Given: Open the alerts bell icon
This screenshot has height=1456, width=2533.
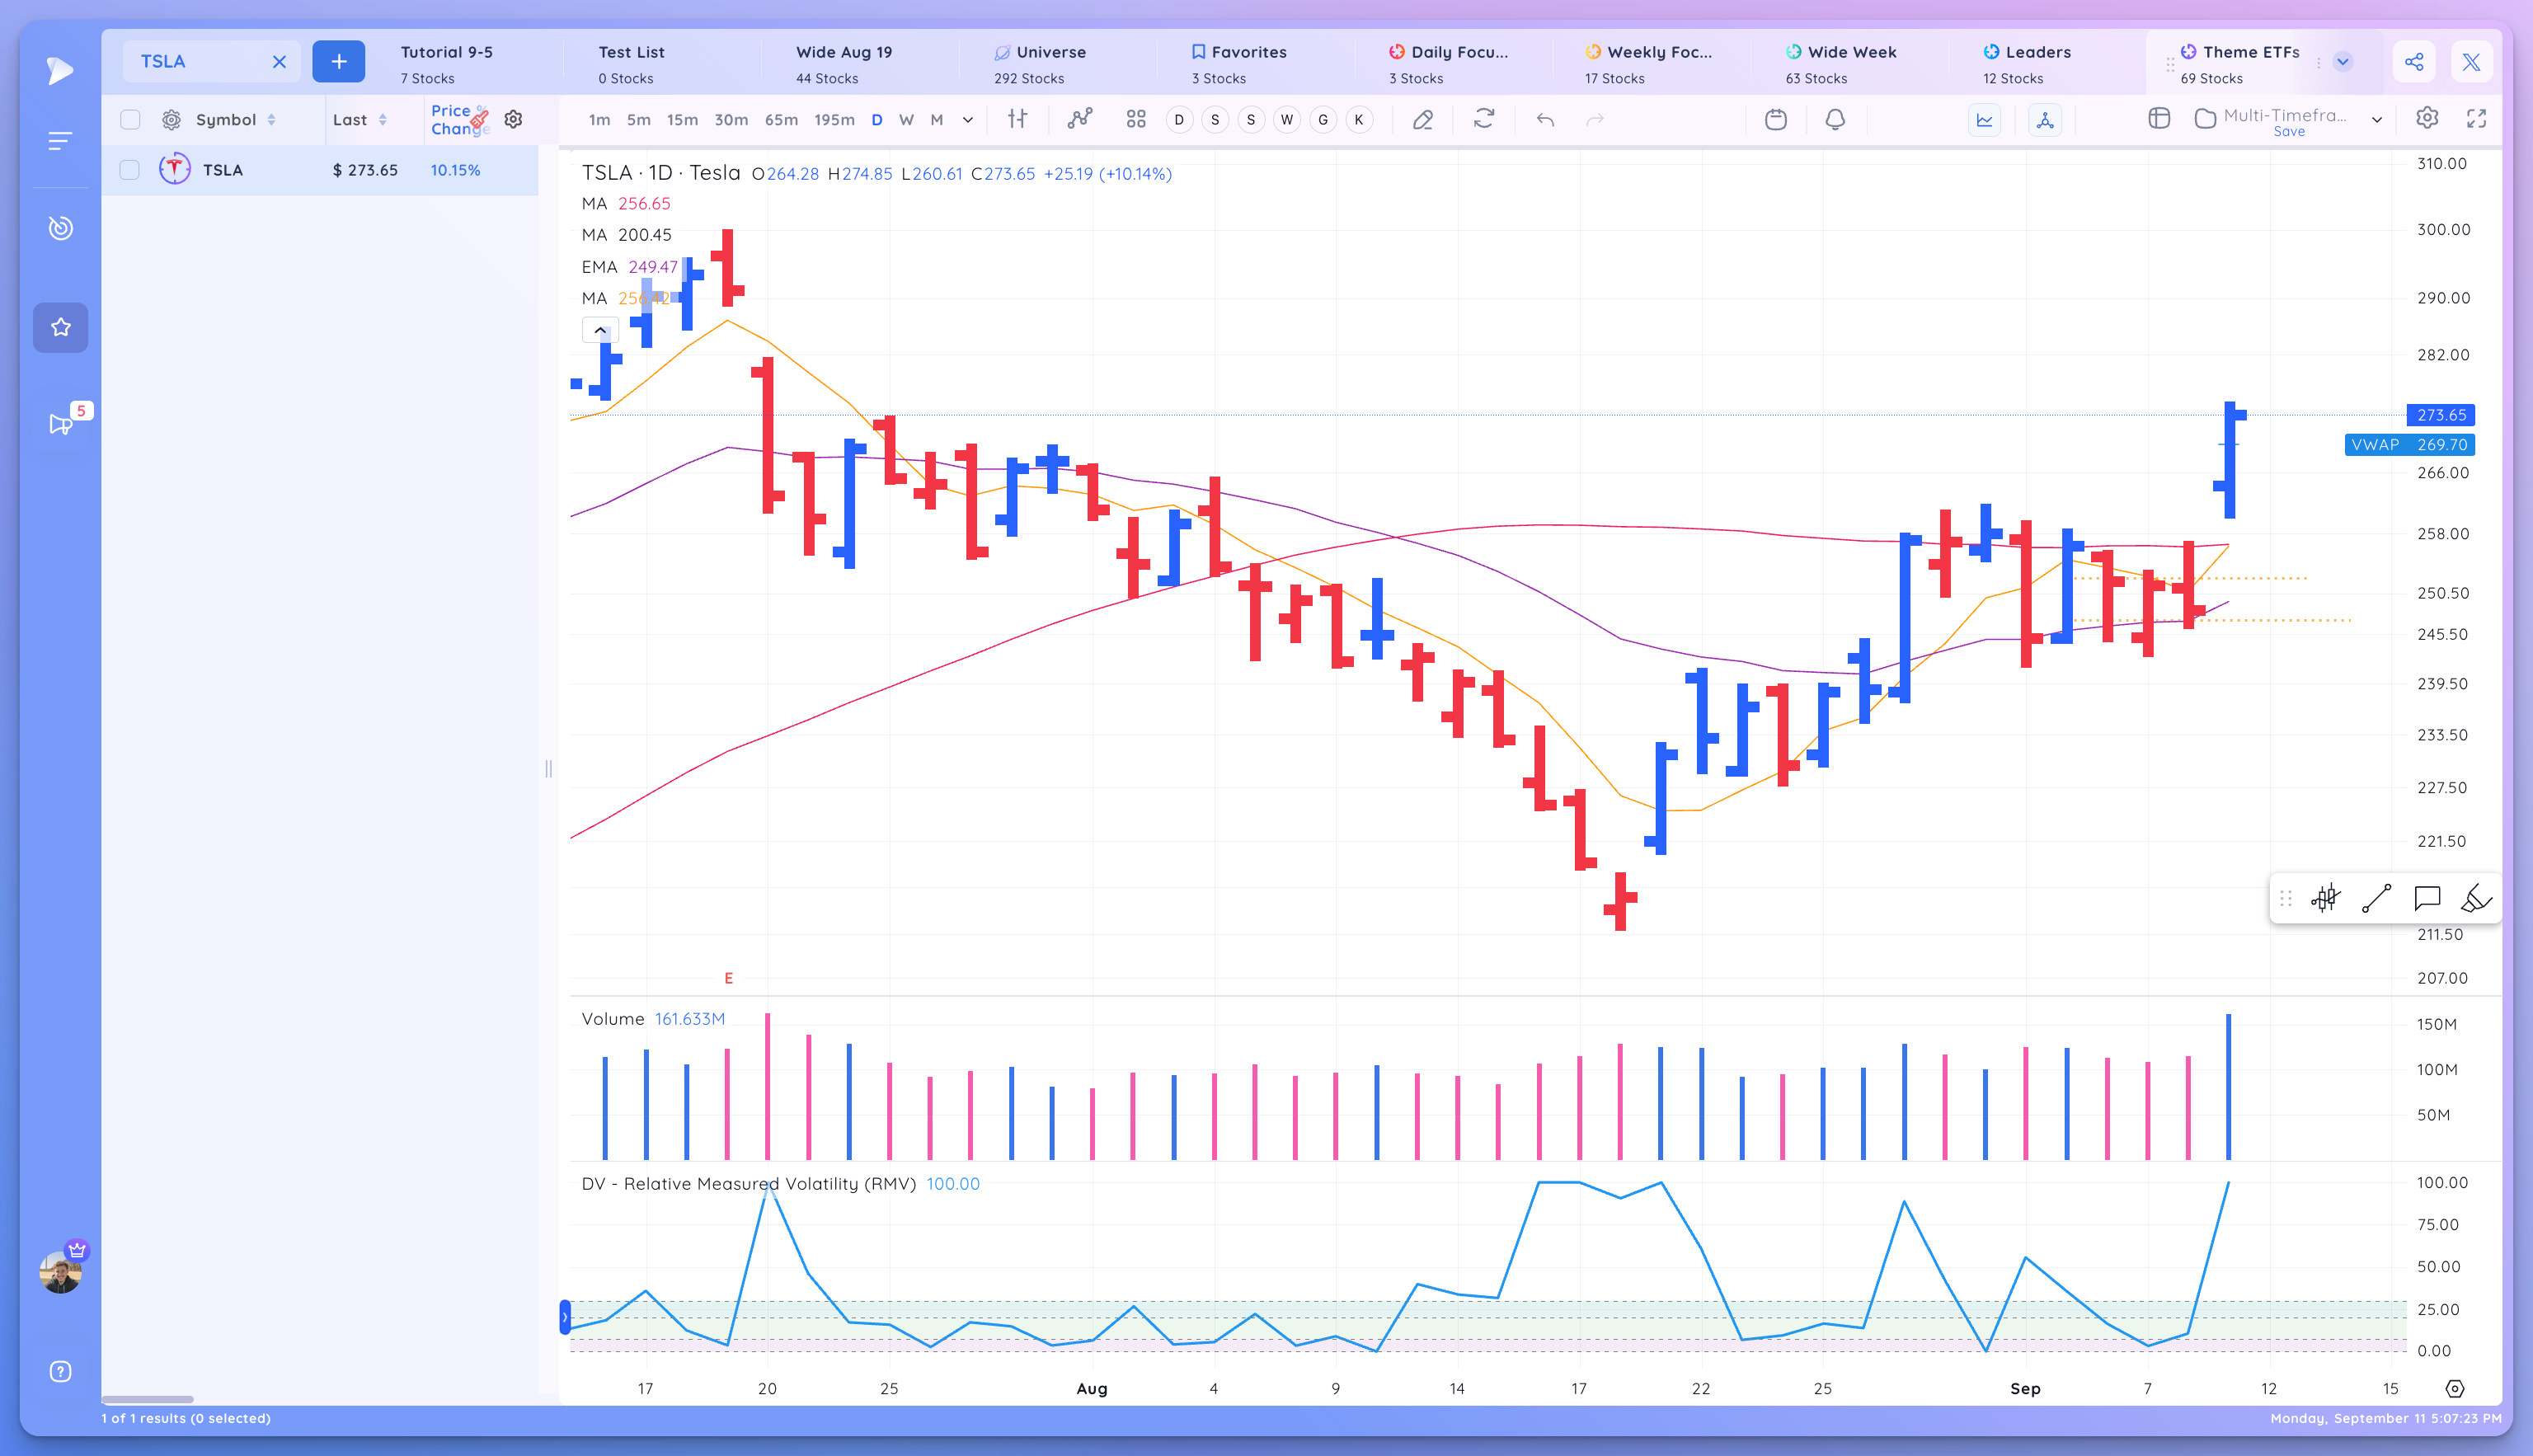Looking at the screenshot, I should [1835, 119].
